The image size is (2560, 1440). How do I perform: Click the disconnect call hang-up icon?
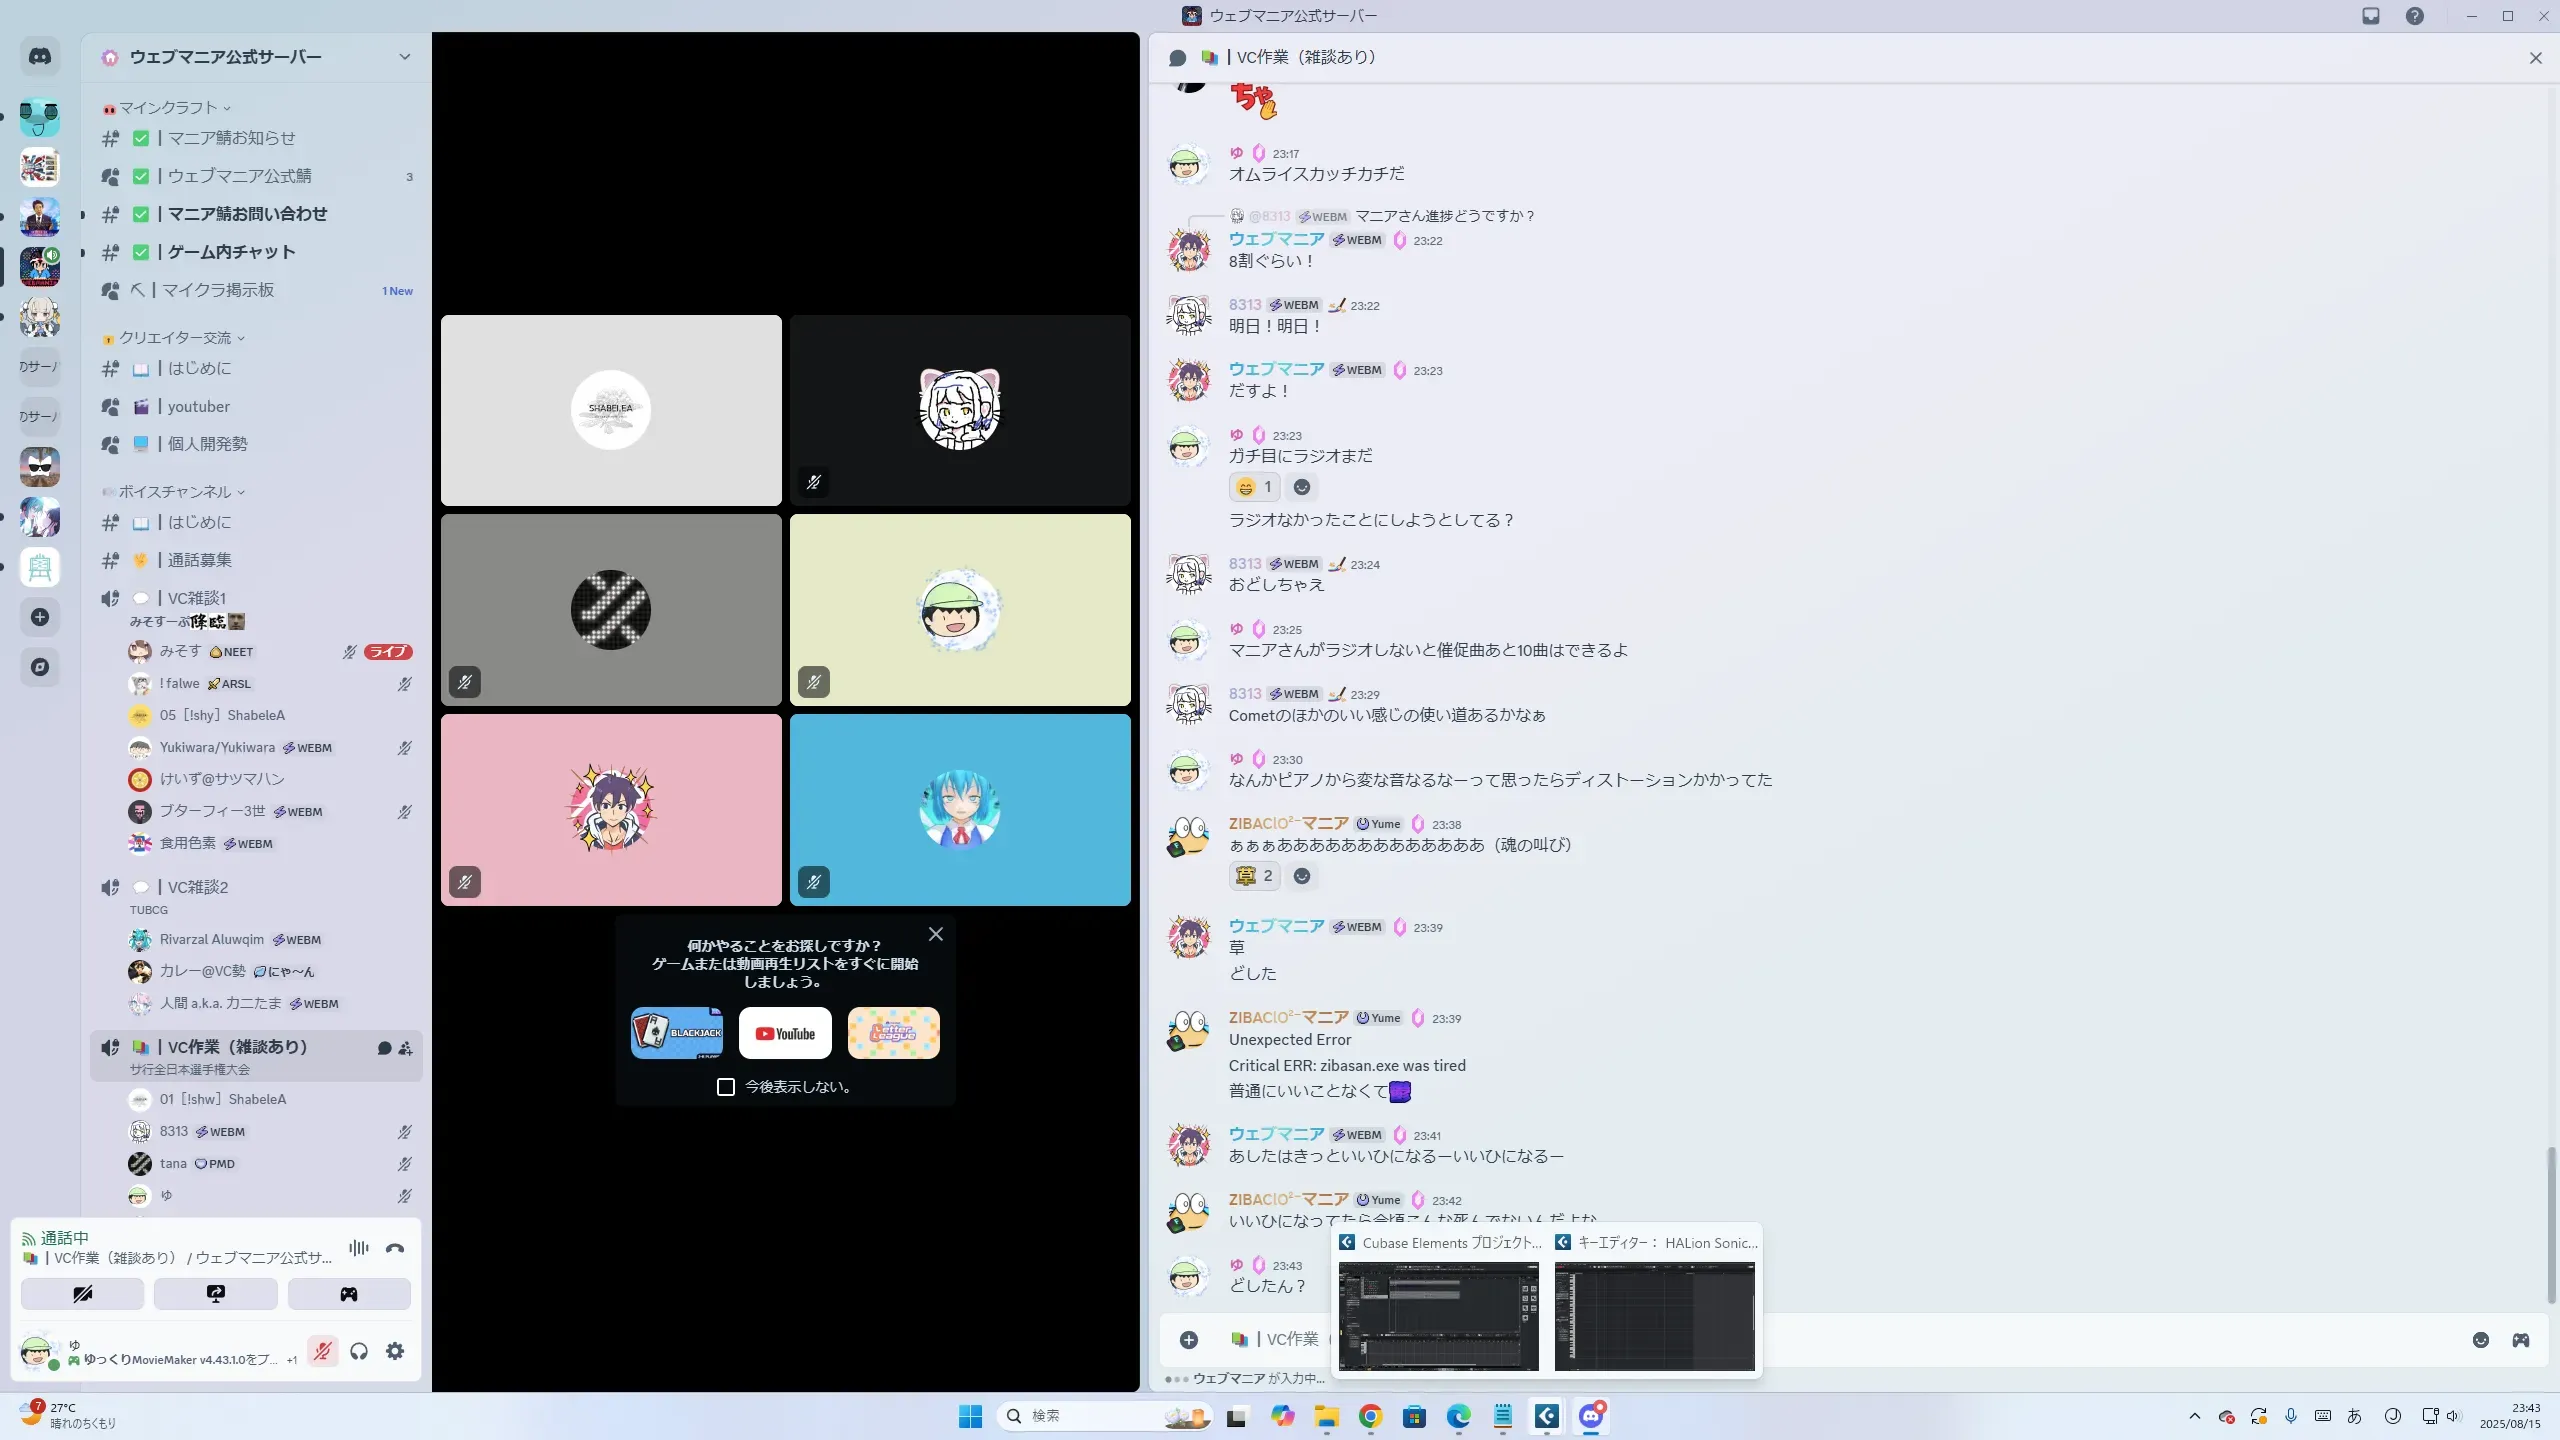(x=395, y=1248)
